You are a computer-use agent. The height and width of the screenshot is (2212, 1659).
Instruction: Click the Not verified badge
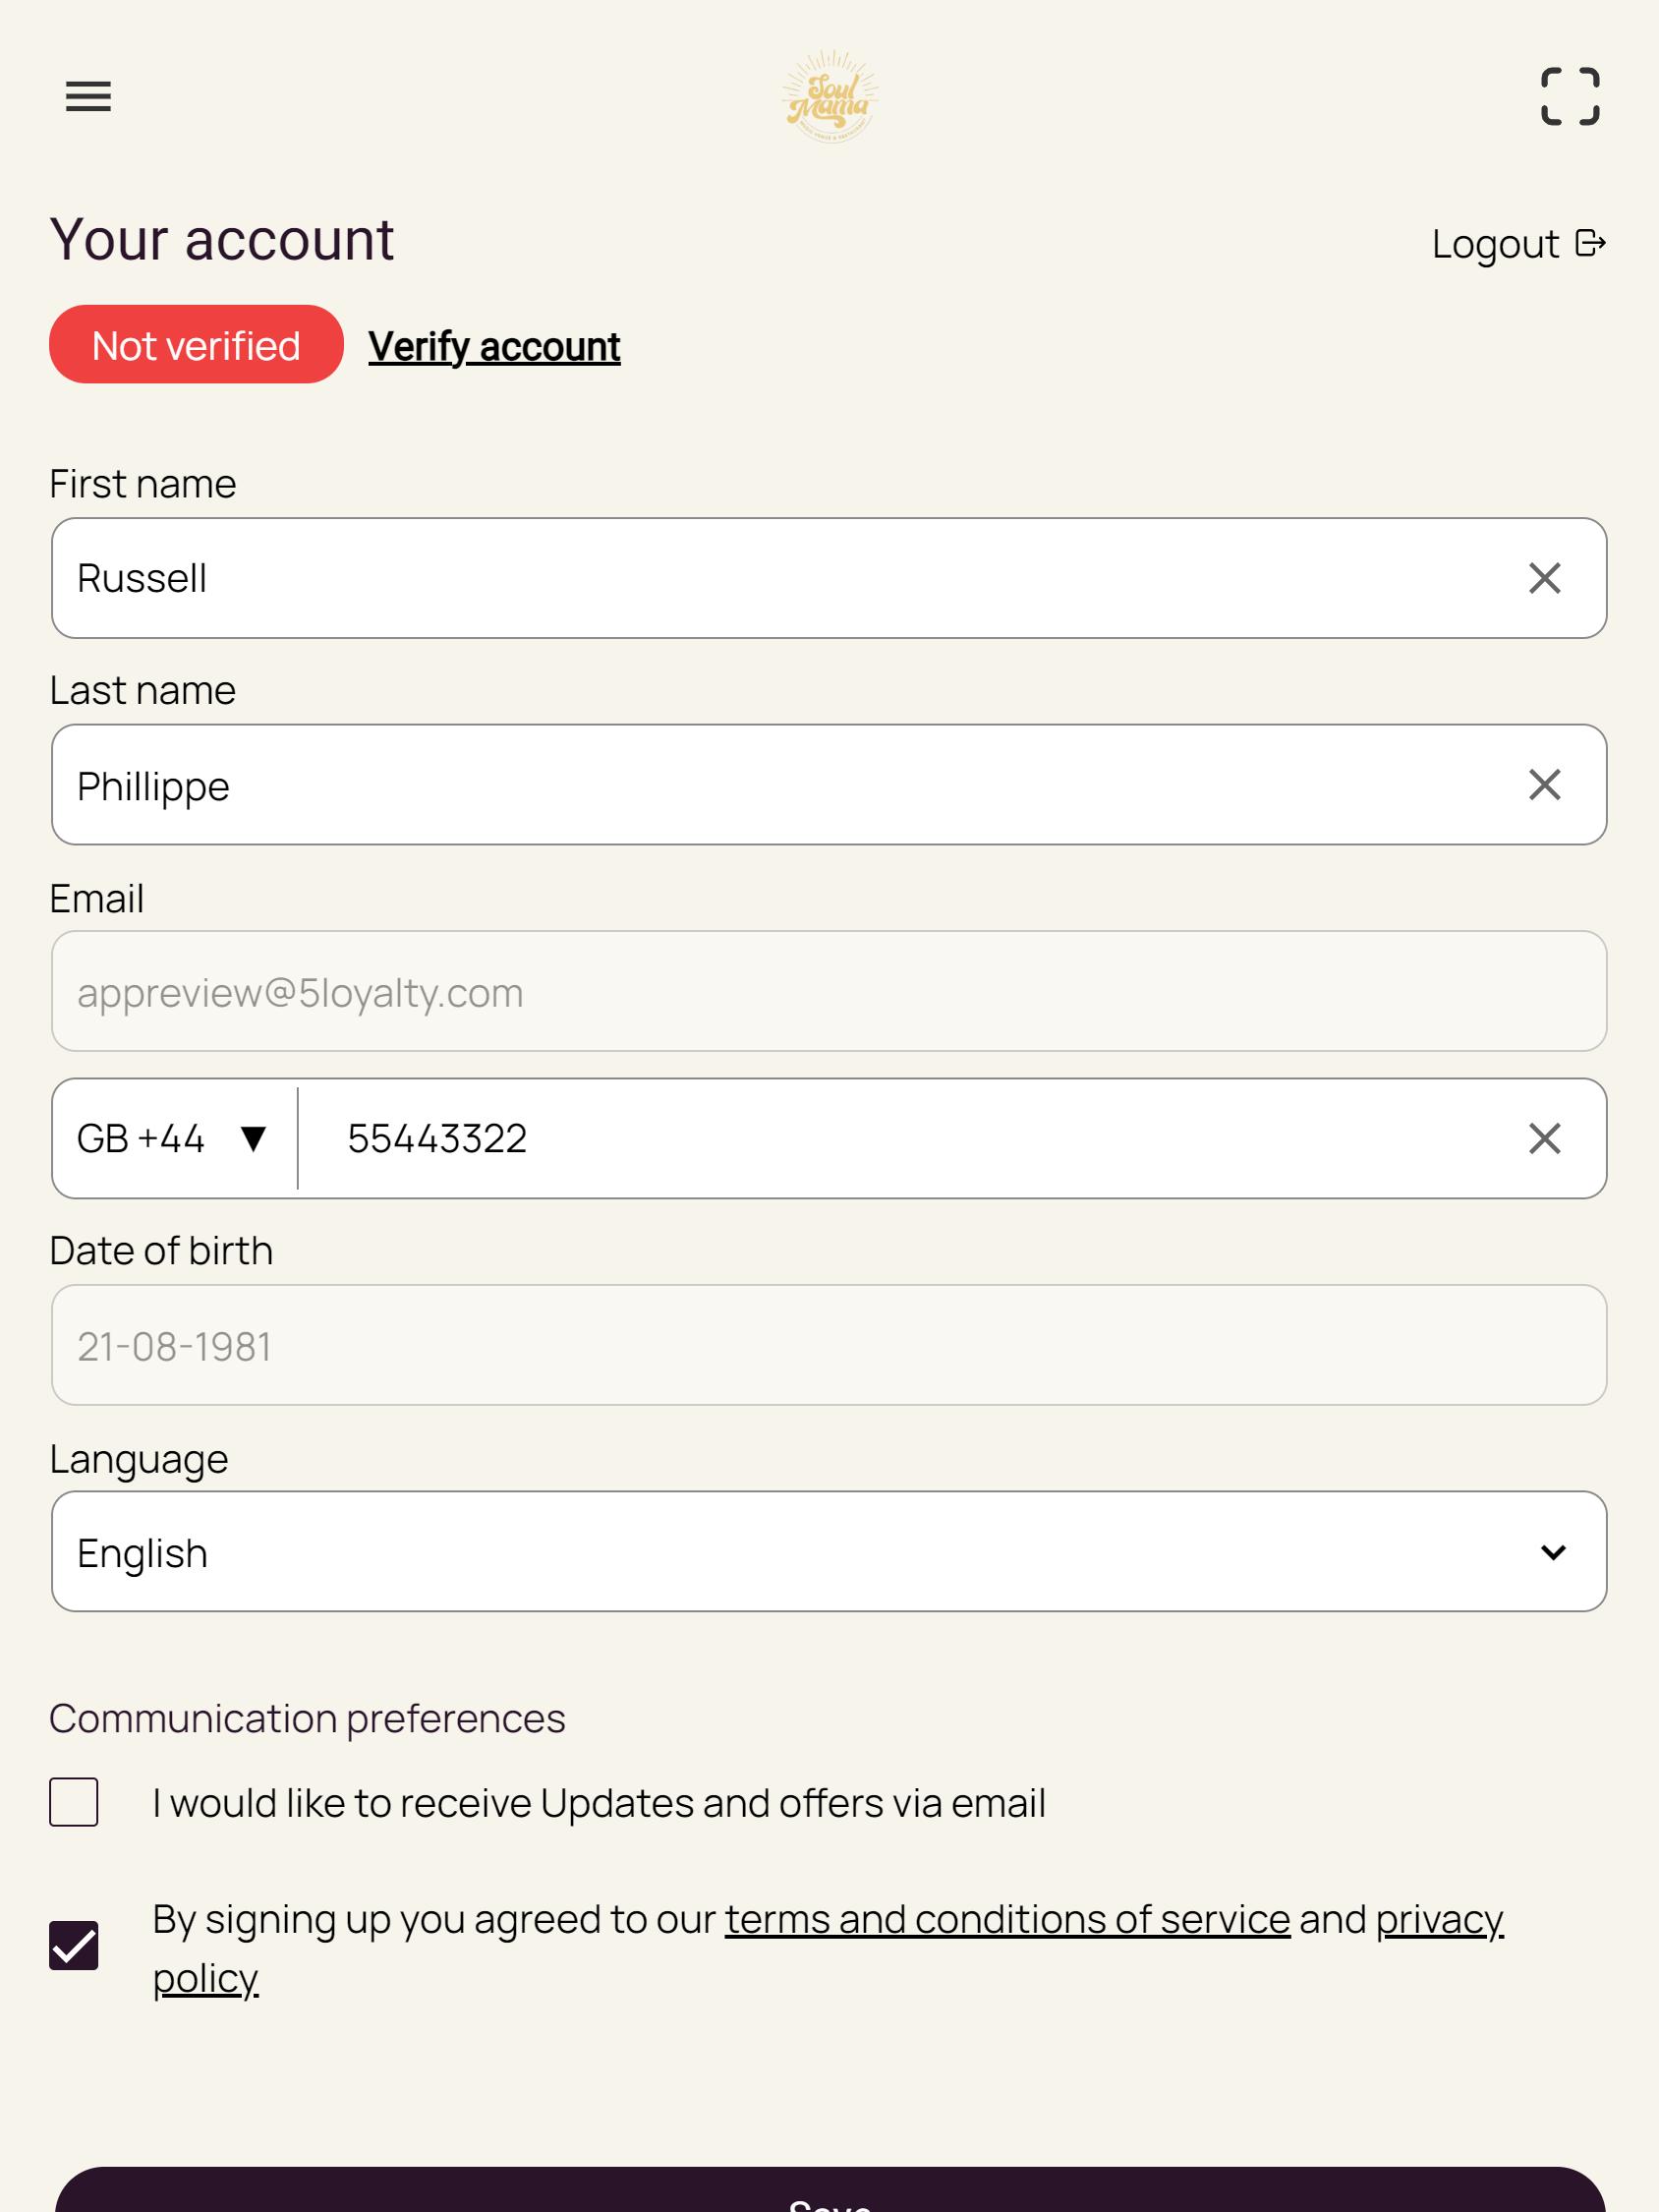[x=196, y=344]
